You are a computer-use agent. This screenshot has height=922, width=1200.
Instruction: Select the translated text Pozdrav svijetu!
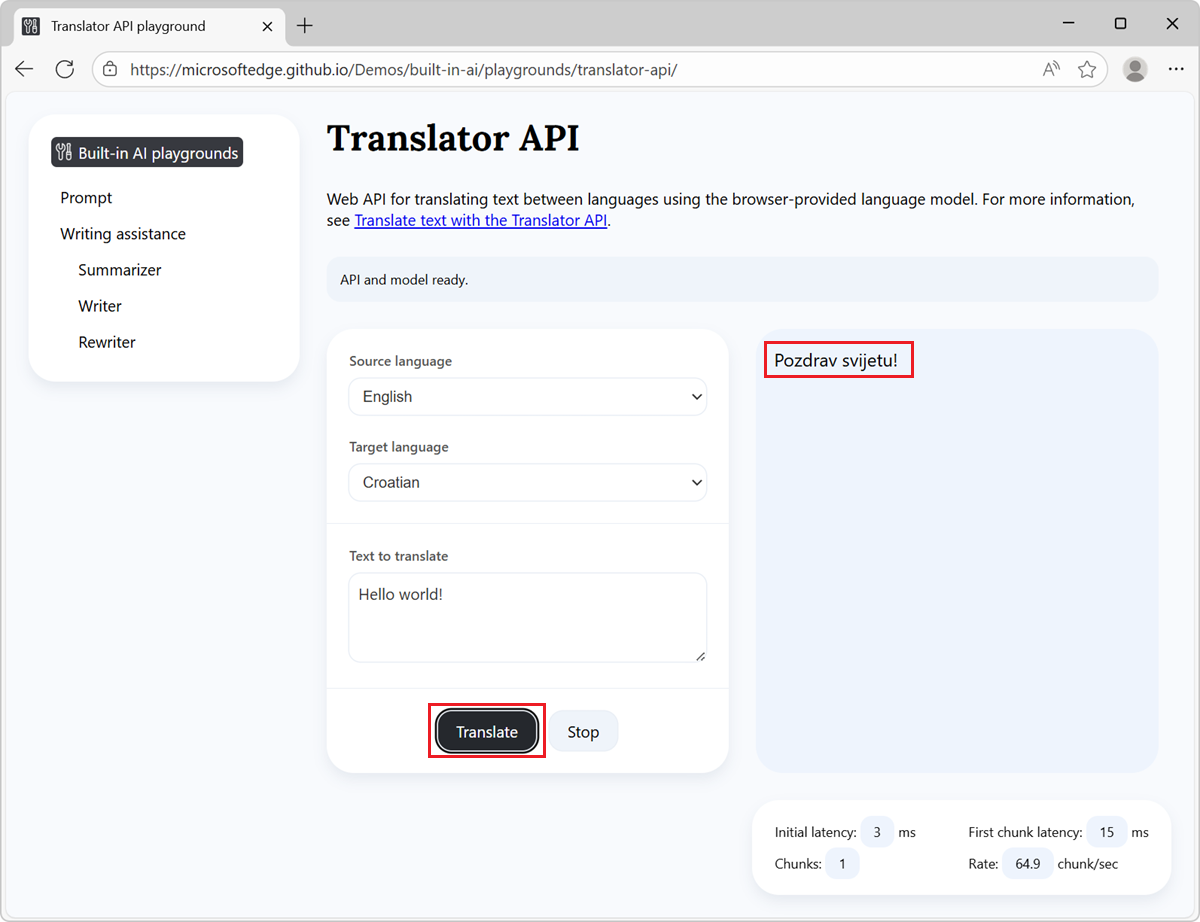(x=838, y=359)
